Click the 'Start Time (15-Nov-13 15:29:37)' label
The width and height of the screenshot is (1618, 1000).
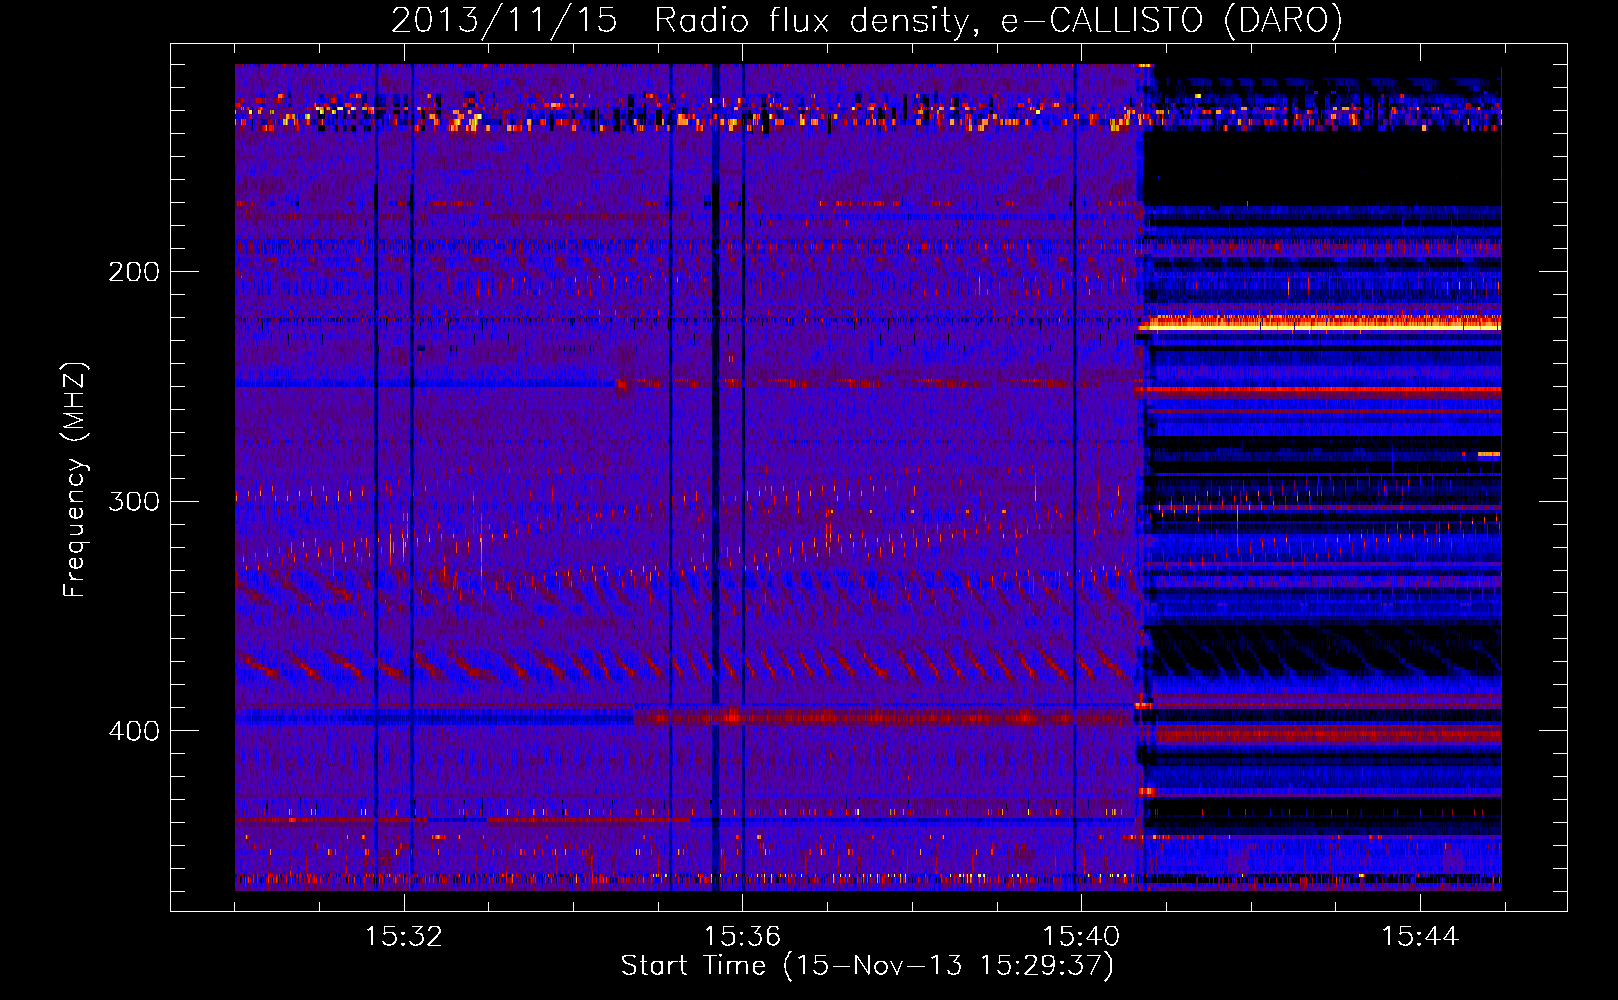[867, 966]
